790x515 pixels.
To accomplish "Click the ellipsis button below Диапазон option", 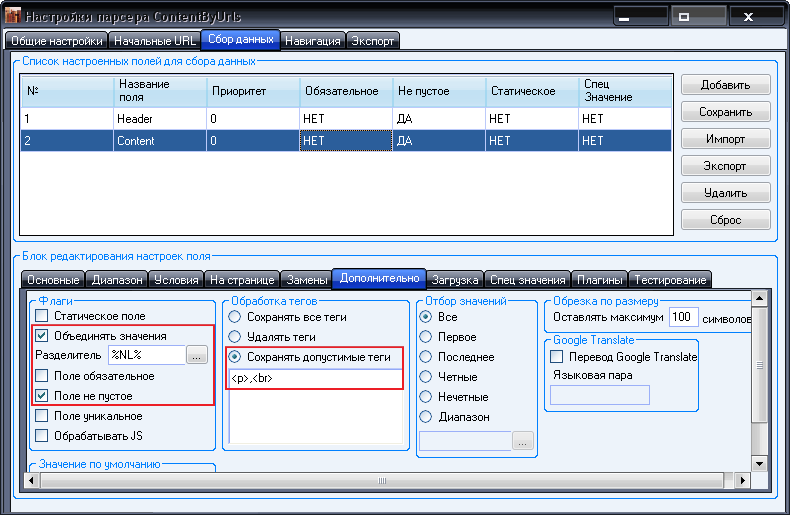I will coord(523,440).
